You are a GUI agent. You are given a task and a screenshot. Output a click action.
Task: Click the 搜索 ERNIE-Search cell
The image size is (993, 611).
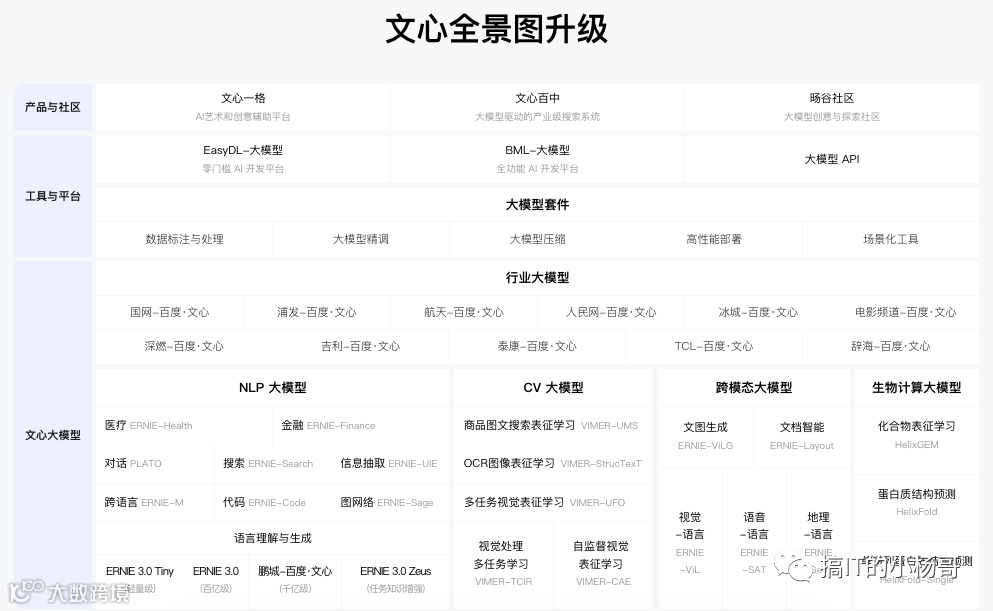tap(272, 463)
